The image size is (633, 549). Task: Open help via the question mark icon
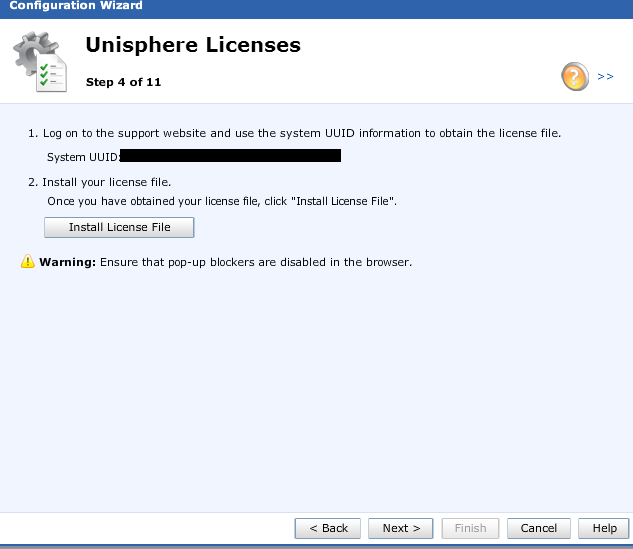tap(574, 76)
